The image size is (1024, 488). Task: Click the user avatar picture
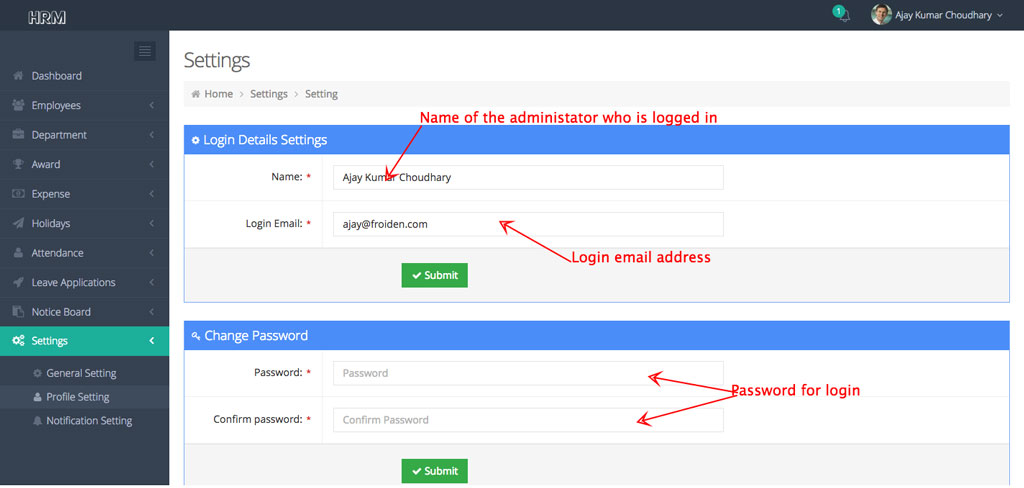click(881, 15)
